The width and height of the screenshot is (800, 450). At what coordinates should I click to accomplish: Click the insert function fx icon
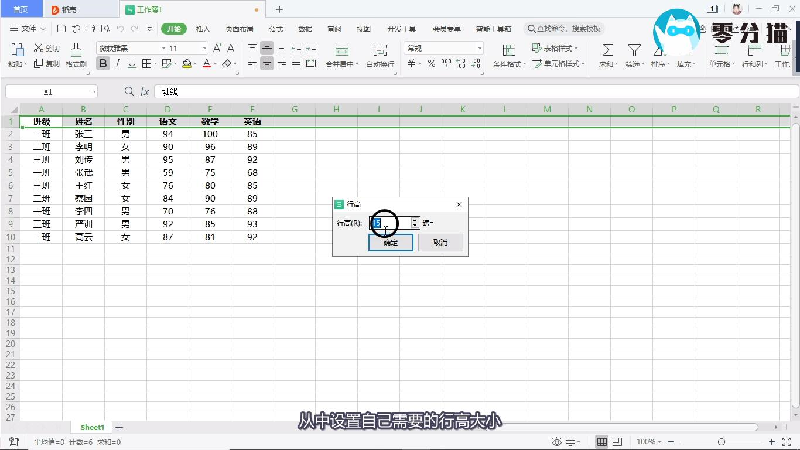point(146,91)
